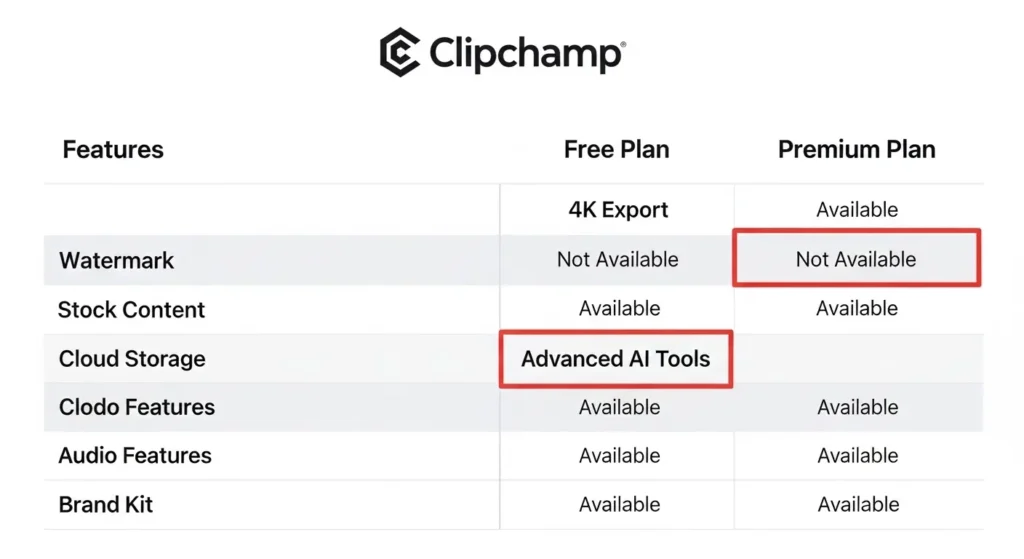Click the red-outlined Not Available cell
This screenshot has width=1024, height=559.
(856, 259)
